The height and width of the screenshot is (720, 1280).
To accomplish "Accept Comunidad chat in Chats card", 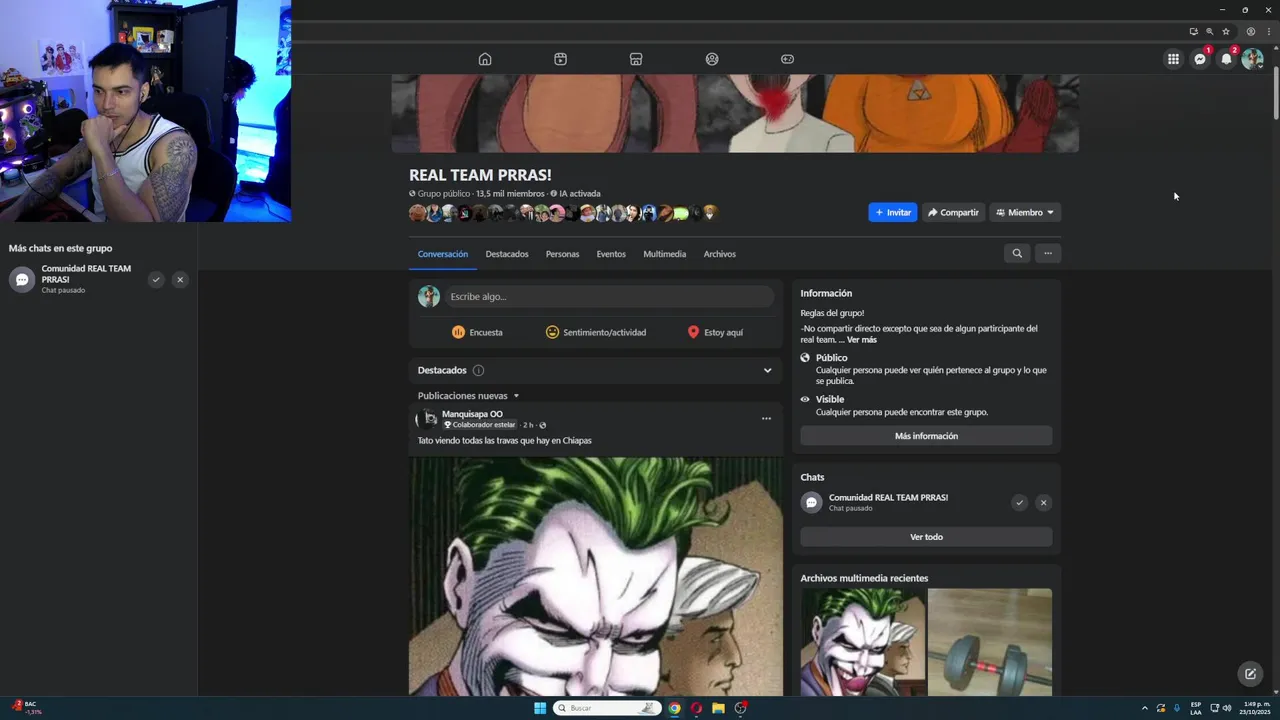I will click(x=1019, y=503).
